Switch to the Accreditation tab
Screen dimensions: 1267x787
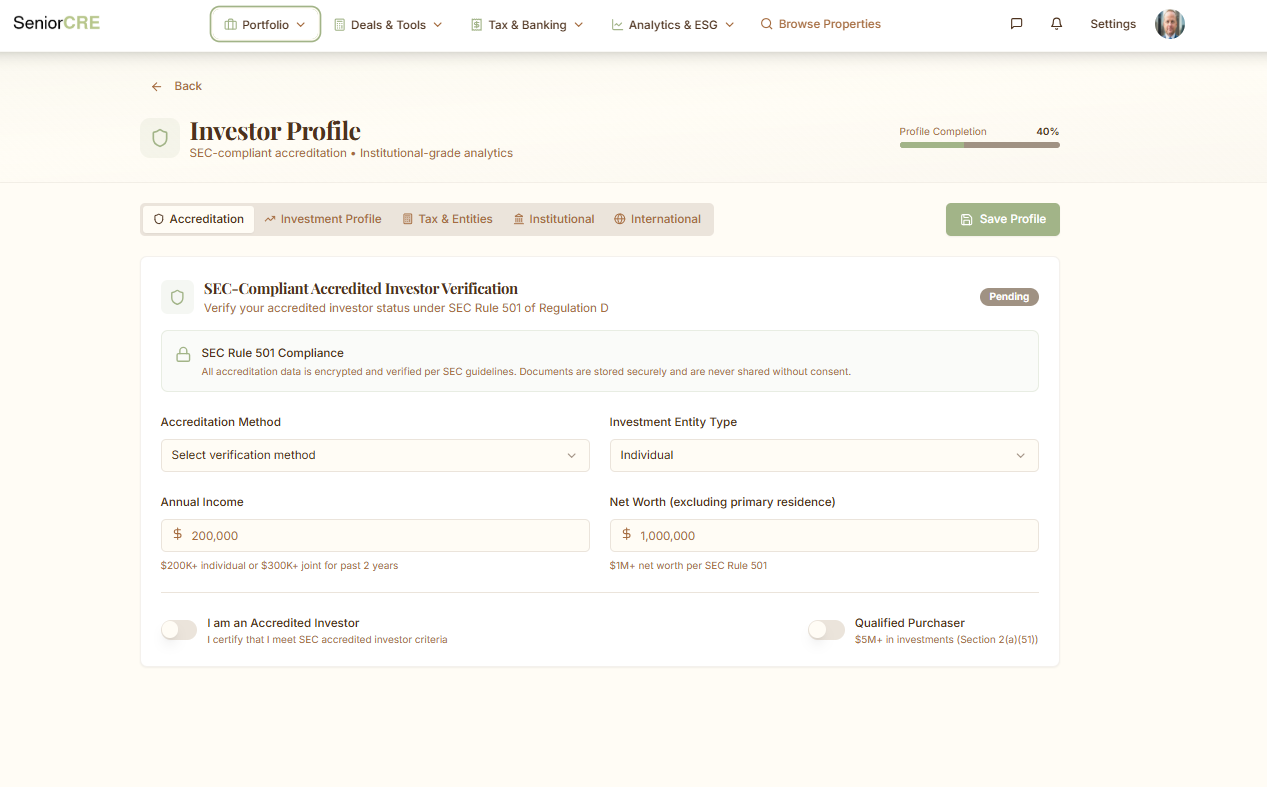tap(198, 219)
